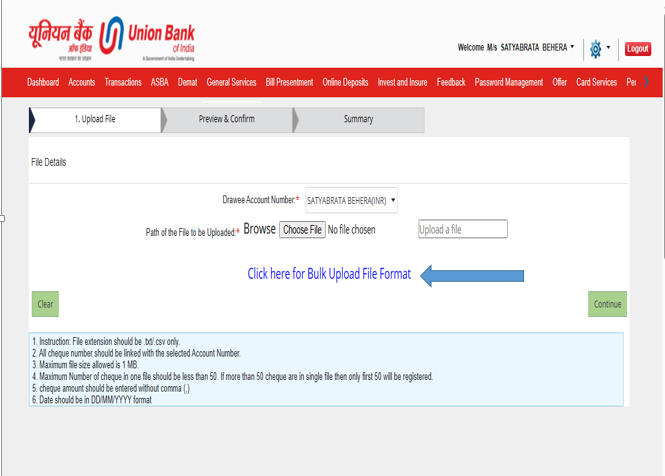Select General Services in the navigation bar
This screenshot has height=476, width=665.
coord(231,83)
